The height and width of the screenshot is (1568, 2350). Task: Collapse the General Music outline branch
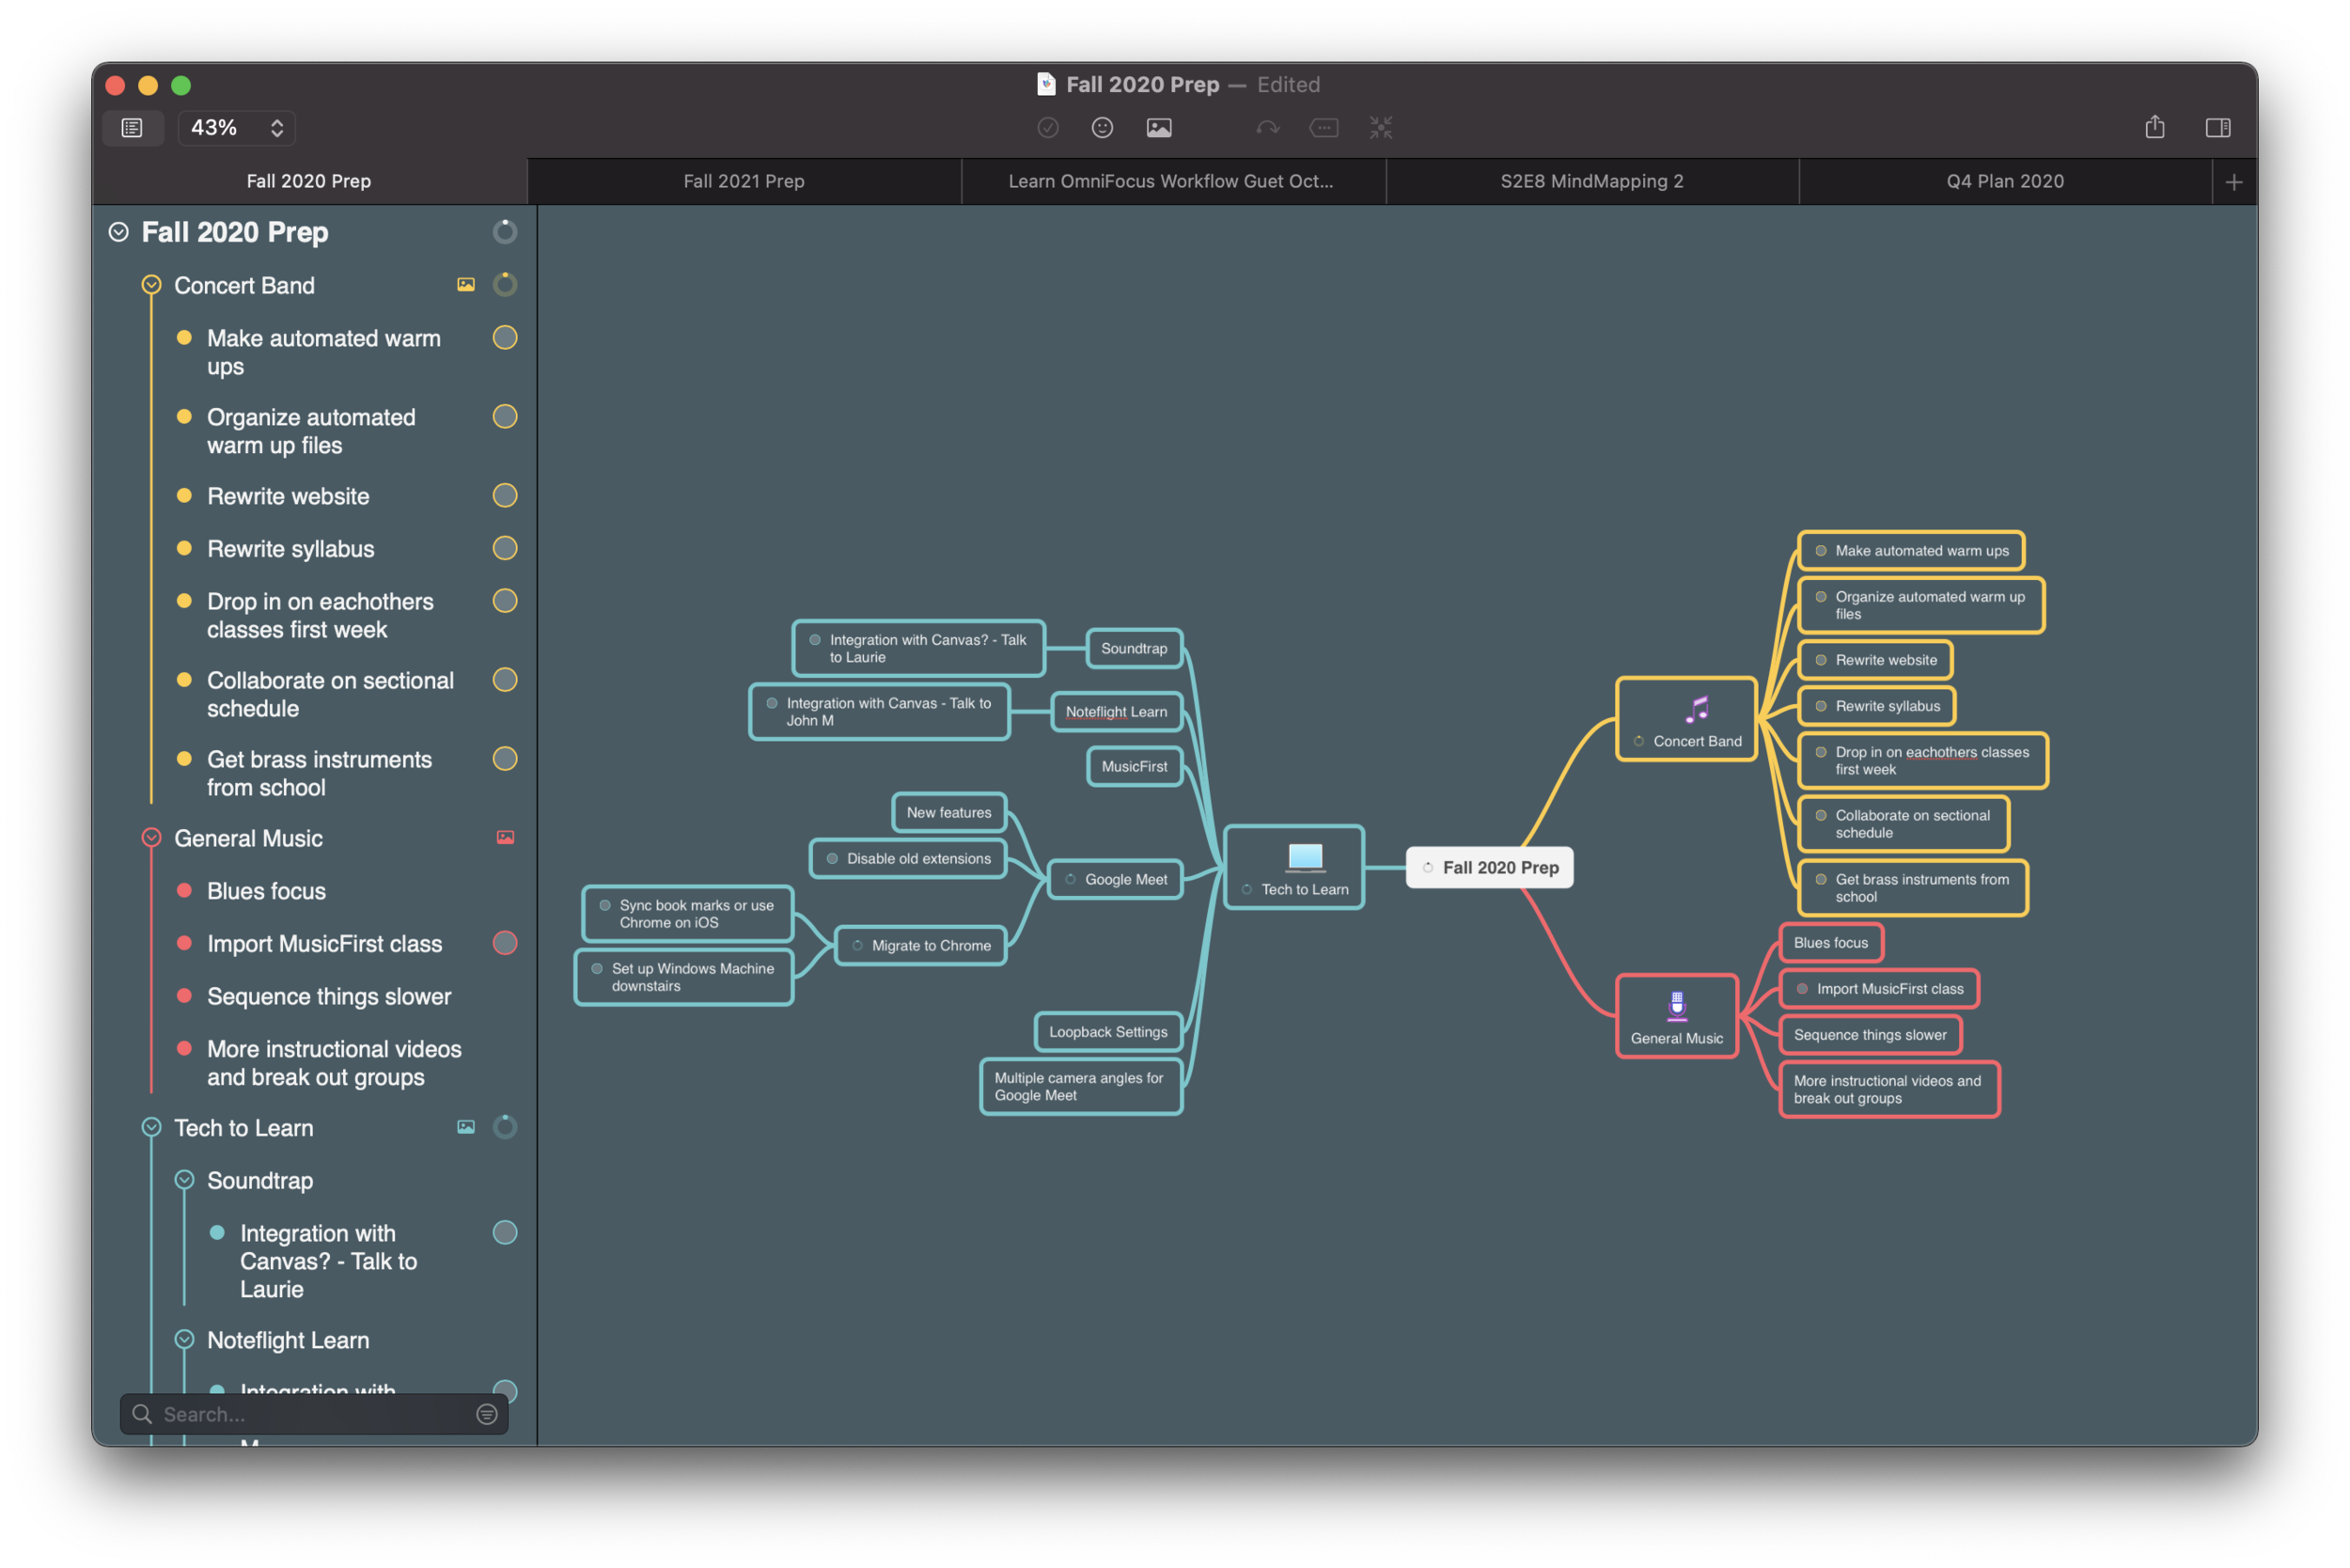151,838
